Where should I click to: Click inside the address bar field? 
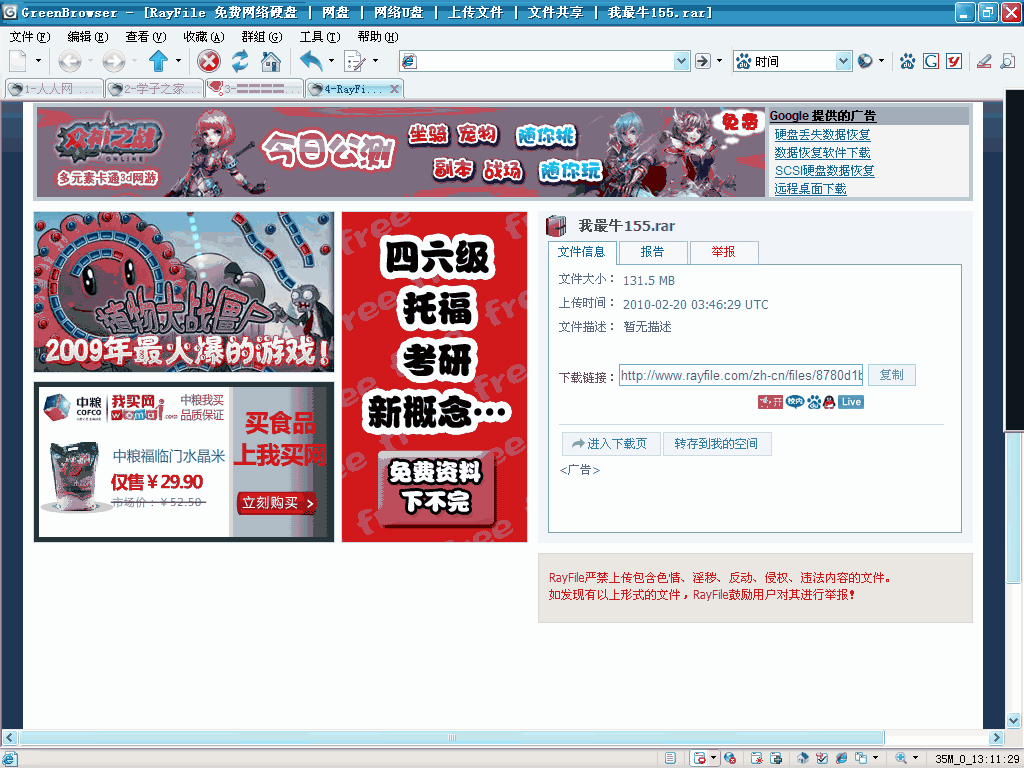545,61
